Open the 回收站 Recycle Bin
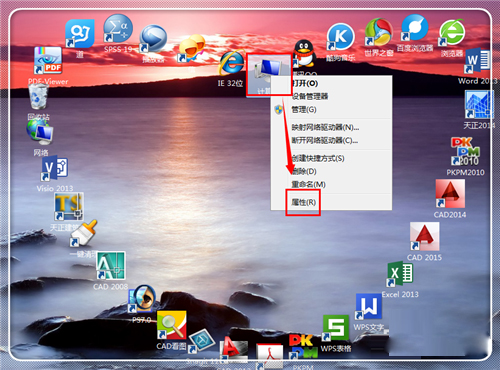500x370 pixels. (38, 97)
